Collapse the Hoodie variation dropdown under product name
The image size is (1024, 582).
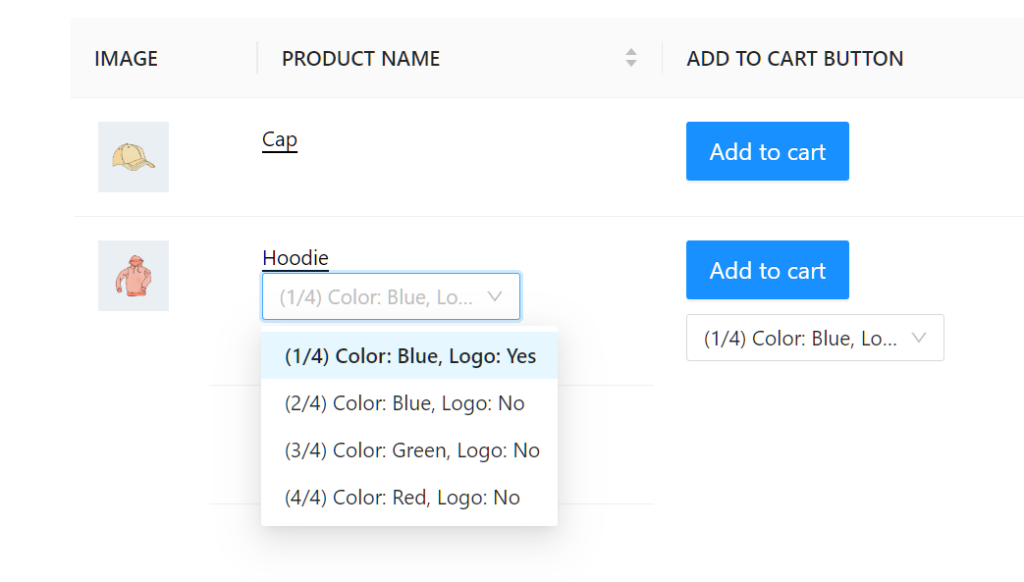click(x=391, y=297)
